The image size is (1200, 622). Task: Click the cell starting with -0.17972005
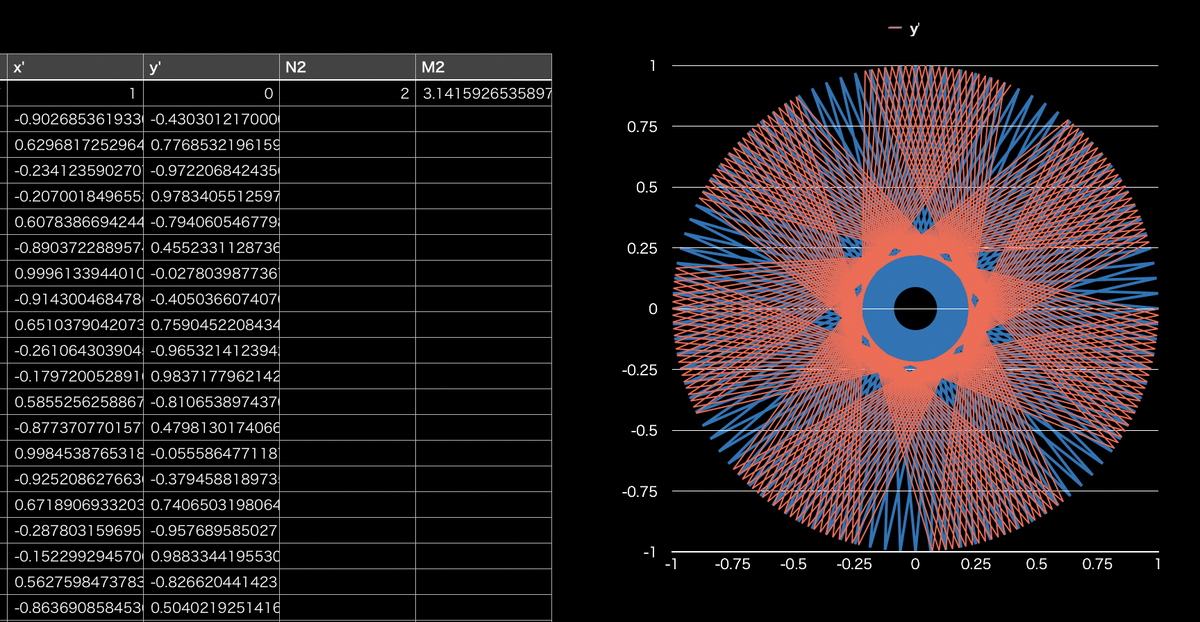[x=76, y=375]
